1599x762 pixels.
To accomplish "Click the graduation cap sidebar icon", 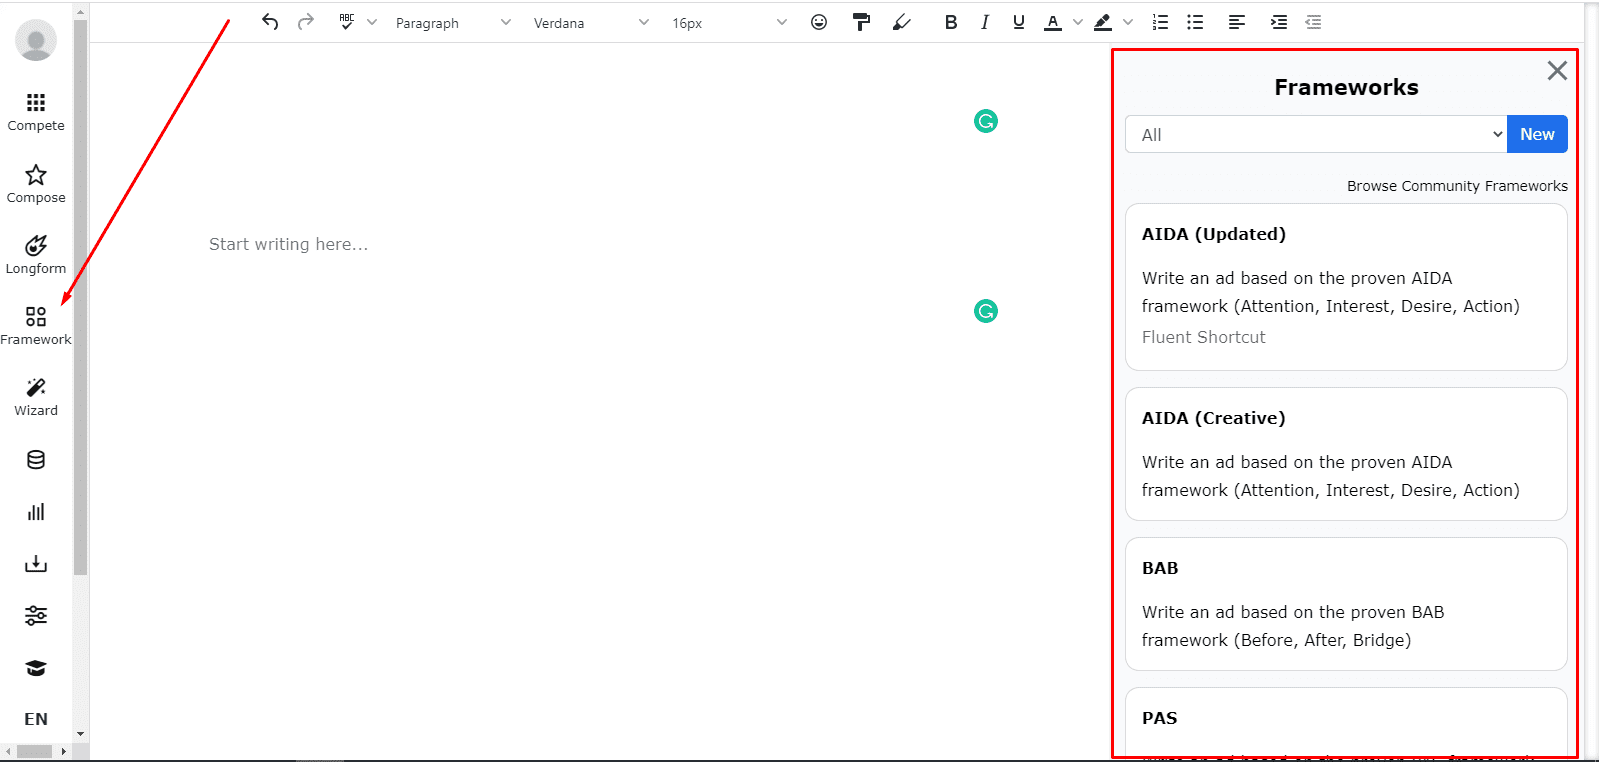I will [36, 668].
